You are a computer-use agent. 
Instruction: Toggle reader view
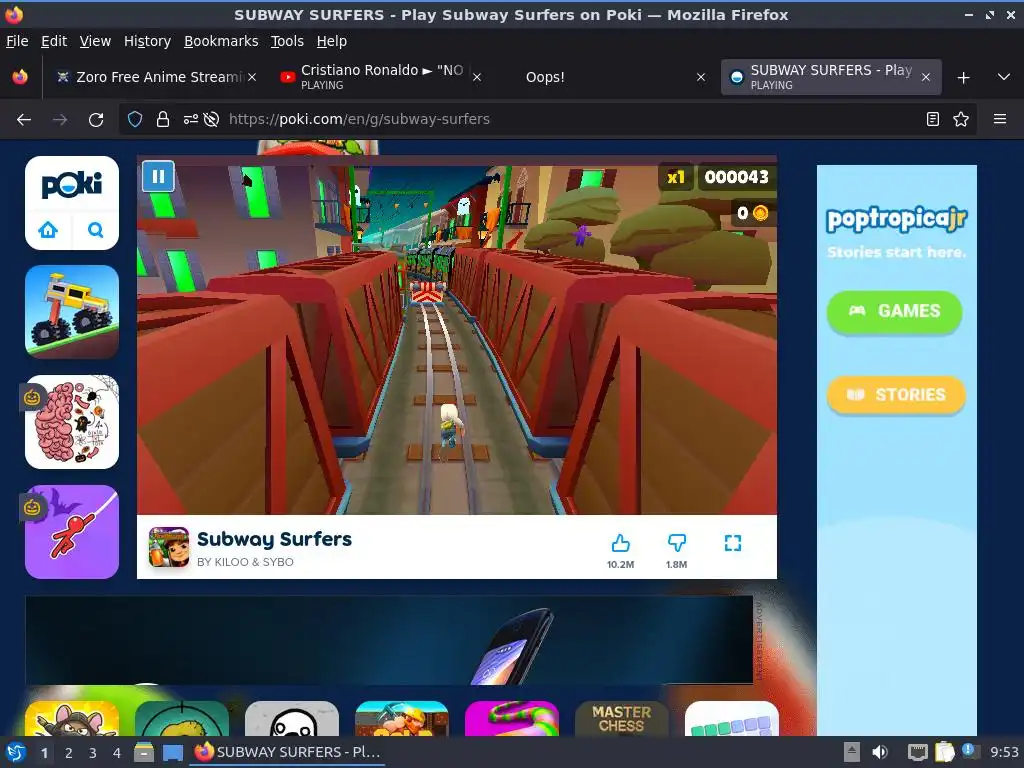[x=933, y=120]
